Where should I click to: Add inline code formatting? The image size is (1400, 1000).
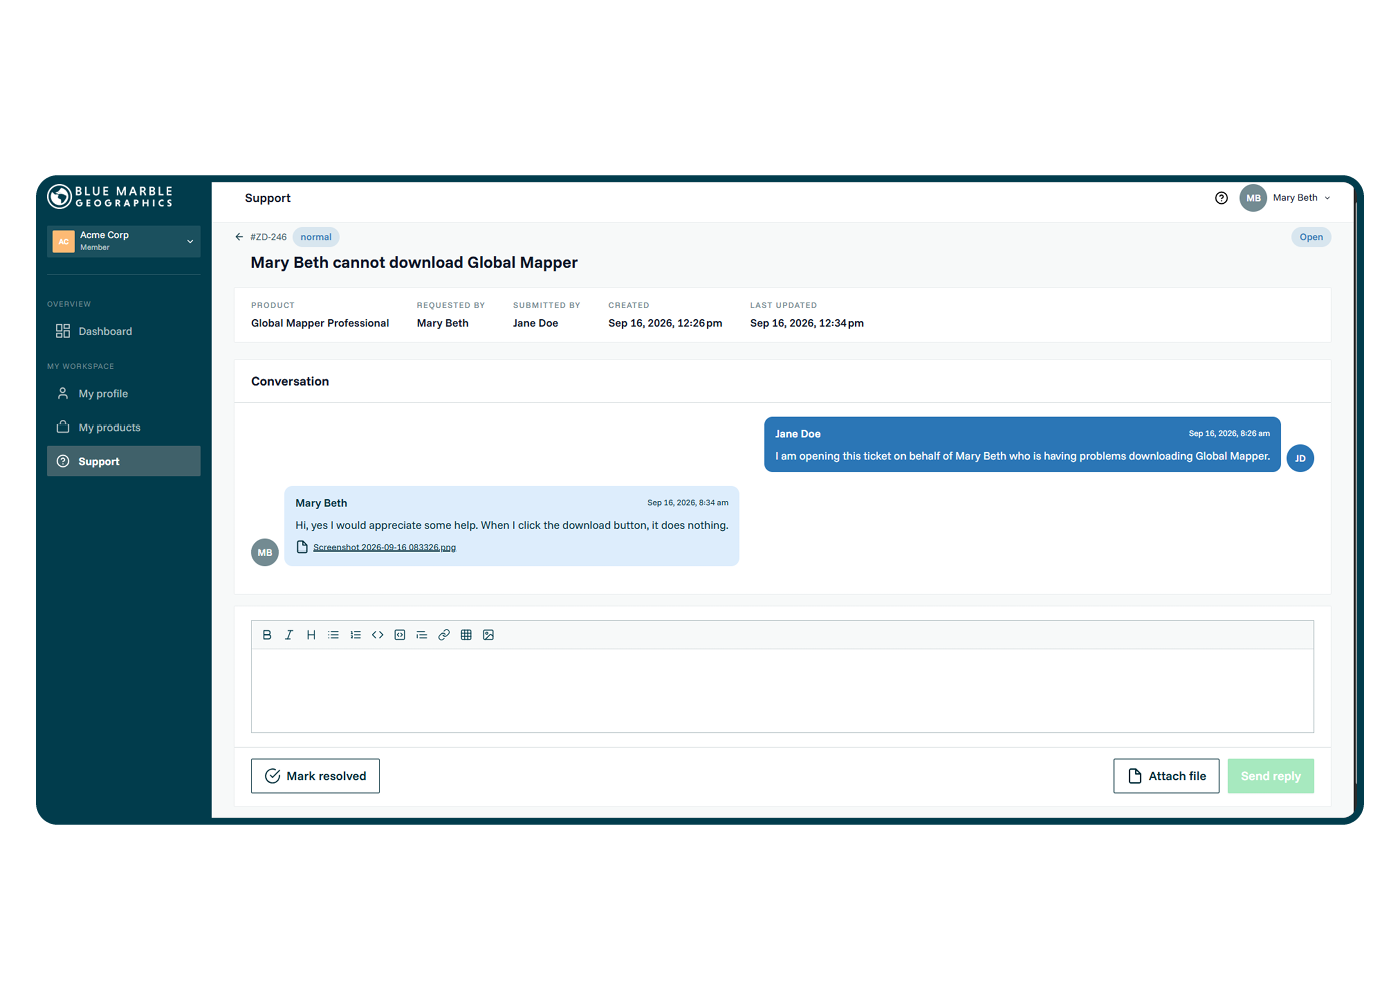click(378, 635)
